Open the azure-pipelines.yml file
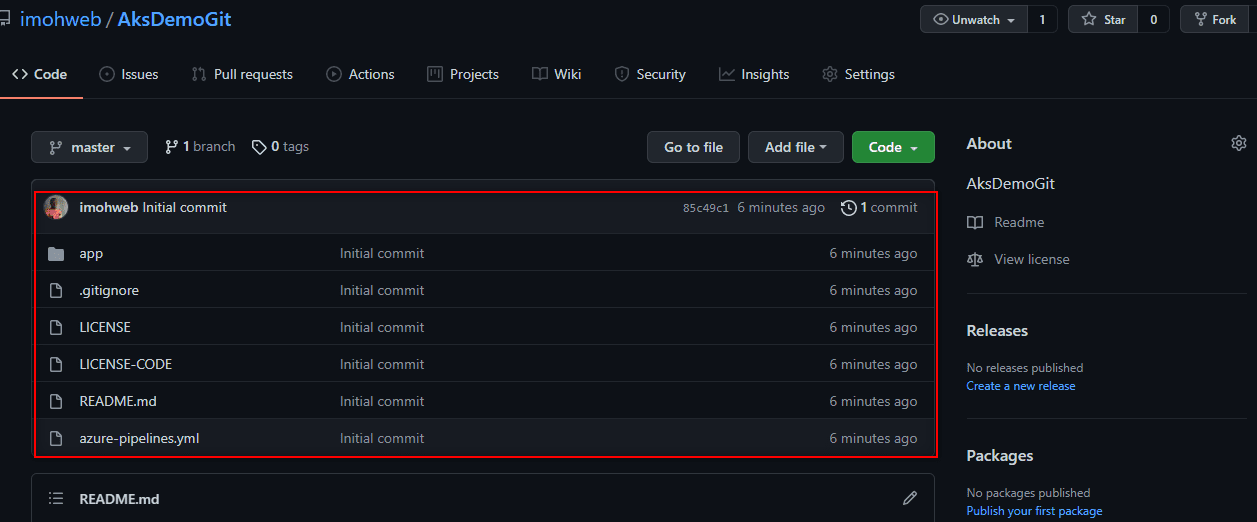Image resolution: width=1257 pixels, height=522 pixels. coord(139,438)
